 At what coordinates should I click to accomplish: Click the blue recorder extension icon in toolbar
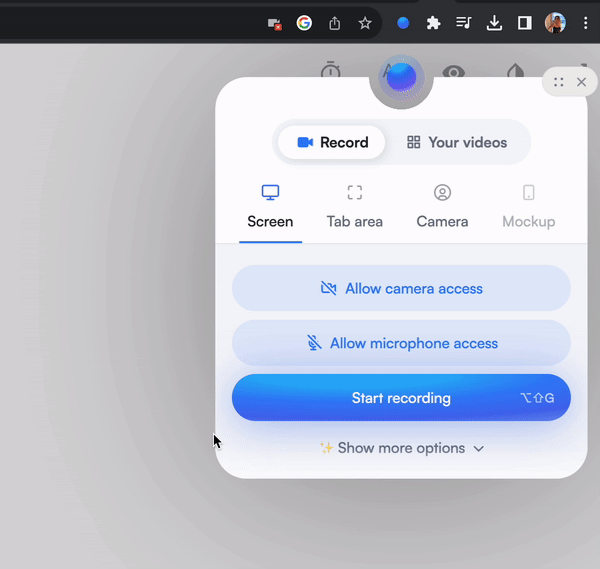pos(403,23)
